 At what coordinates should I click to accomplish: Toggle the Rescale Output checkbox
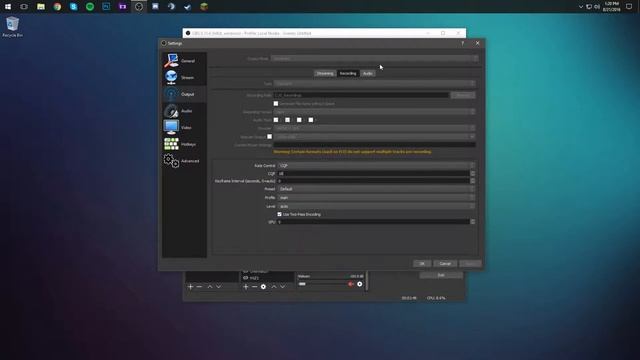[x=269, y=137]
